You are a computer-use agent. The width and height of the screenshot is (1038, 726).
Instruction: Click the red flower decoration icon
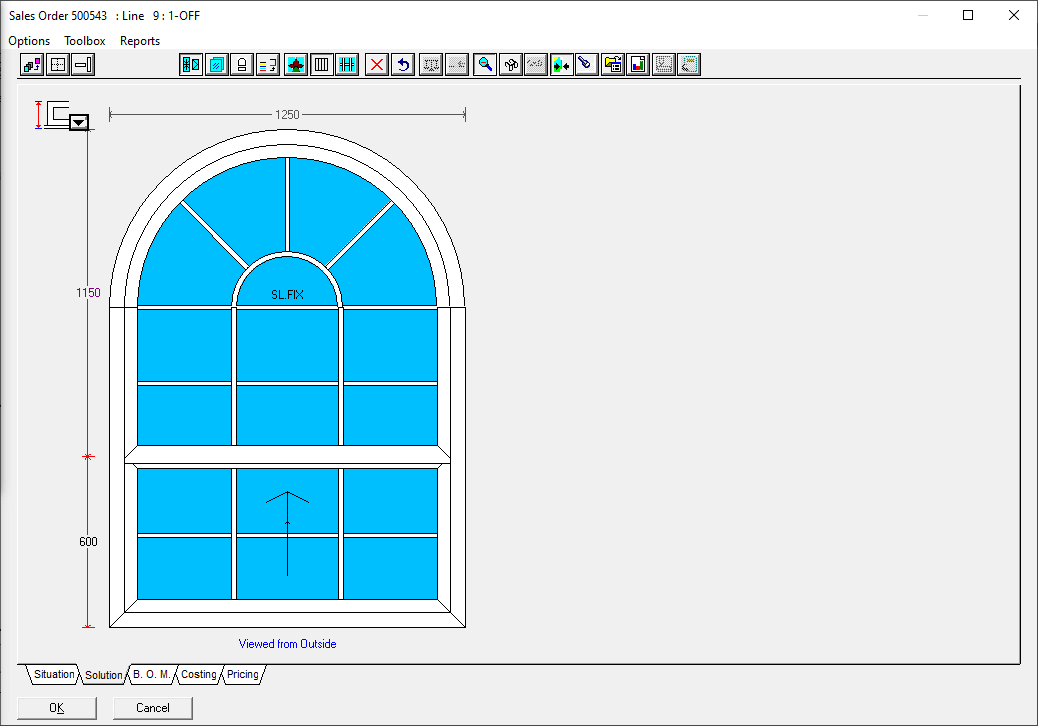(296, 65)
